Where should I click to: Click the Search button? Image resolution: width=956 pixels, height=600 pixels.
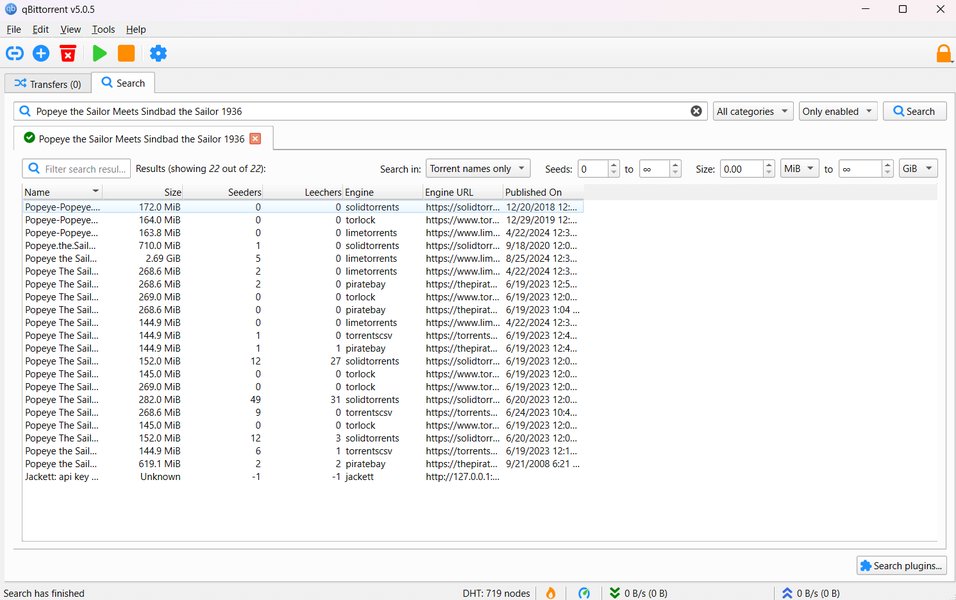914,111
